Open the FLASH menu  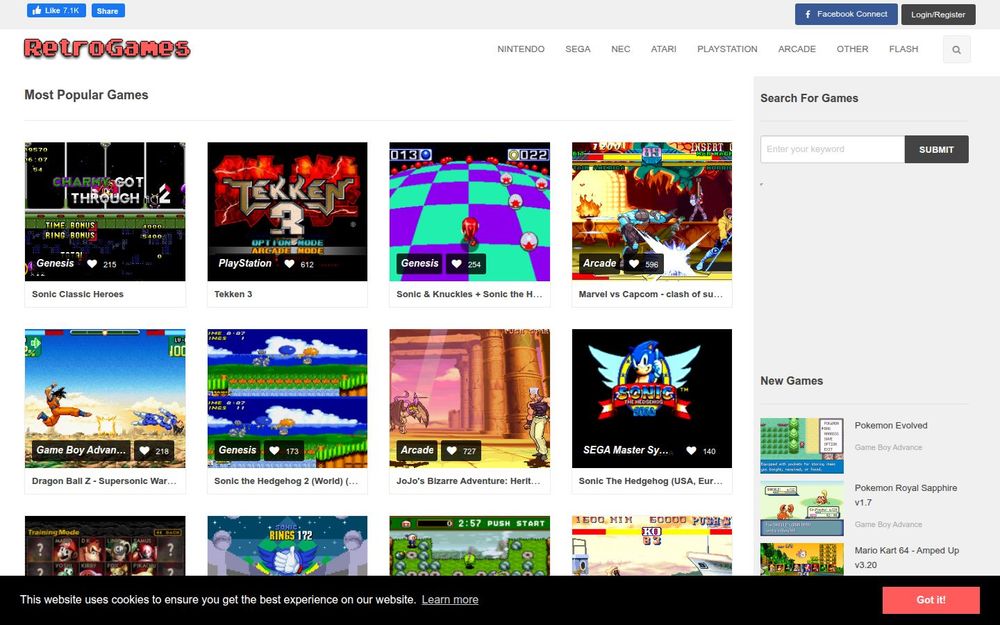coord(904,49)
